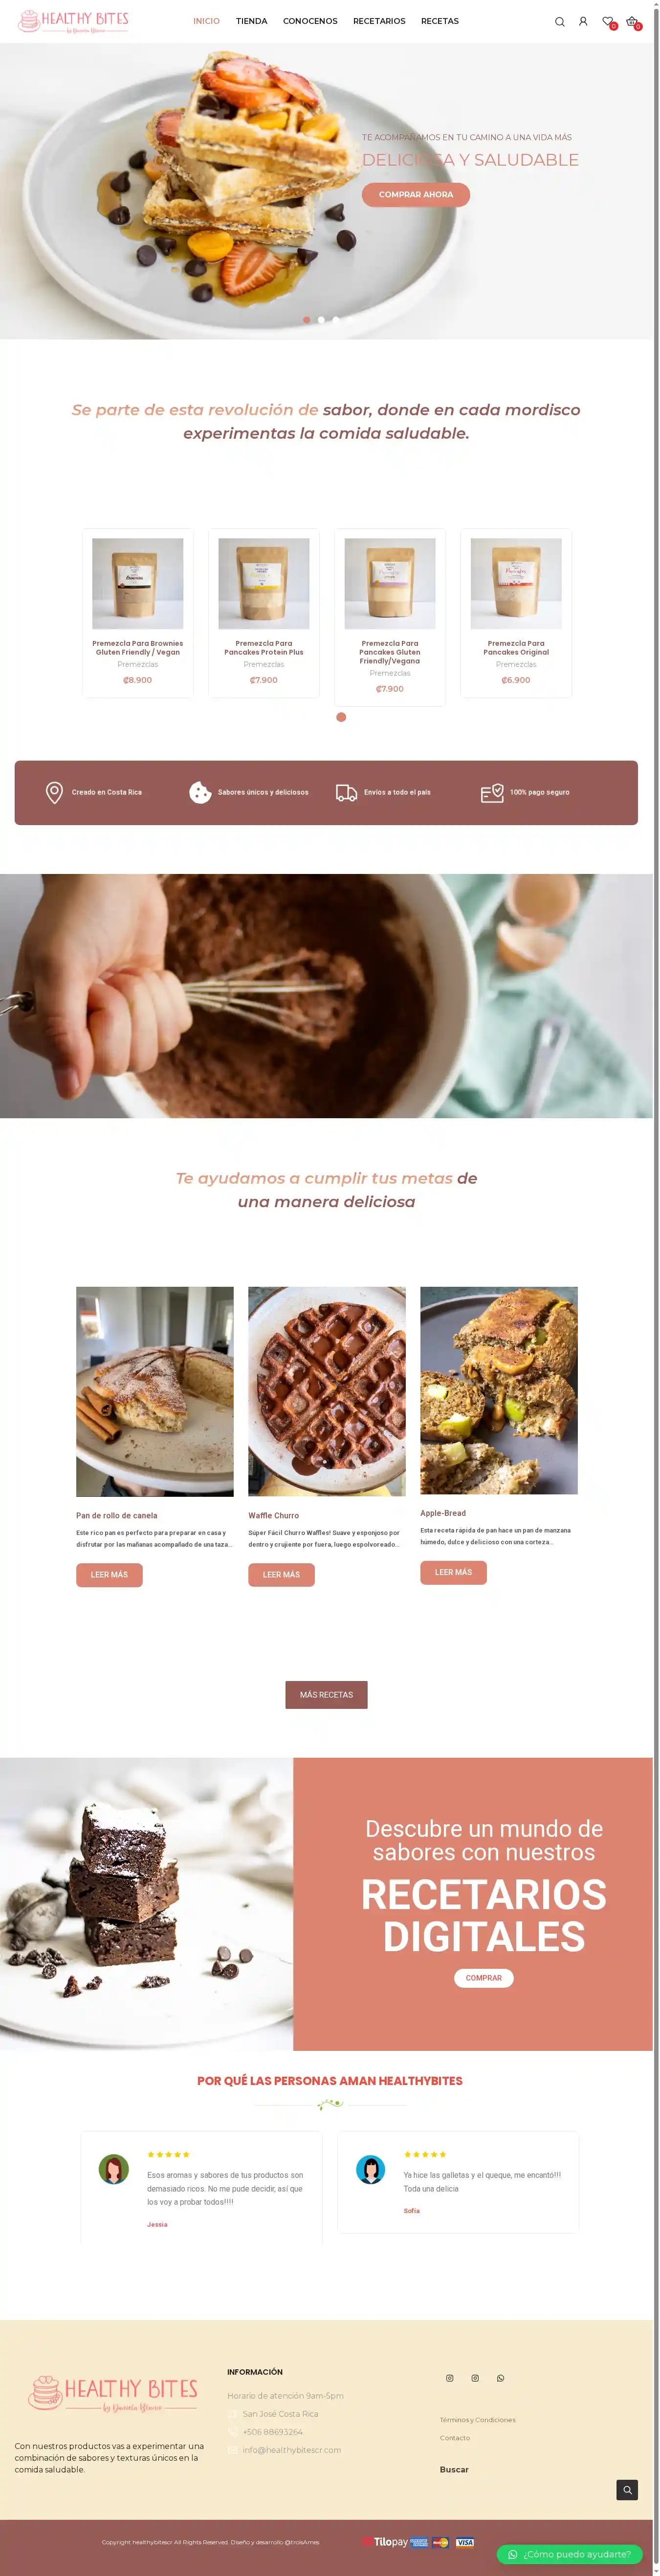The width and height of the screenshot is (660, 2576).
Task: Click the Healthy Bites logo in header
Action: click(73, 21)
